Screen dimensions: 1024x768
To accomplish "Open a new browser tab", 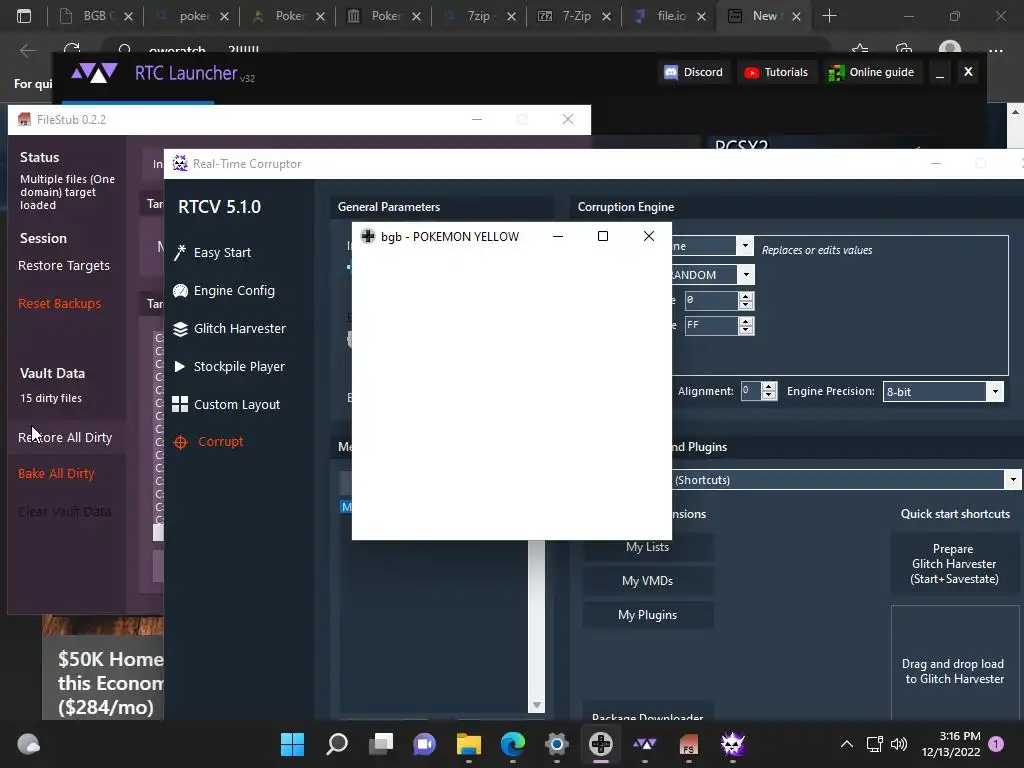I will (x=829, y=16).
